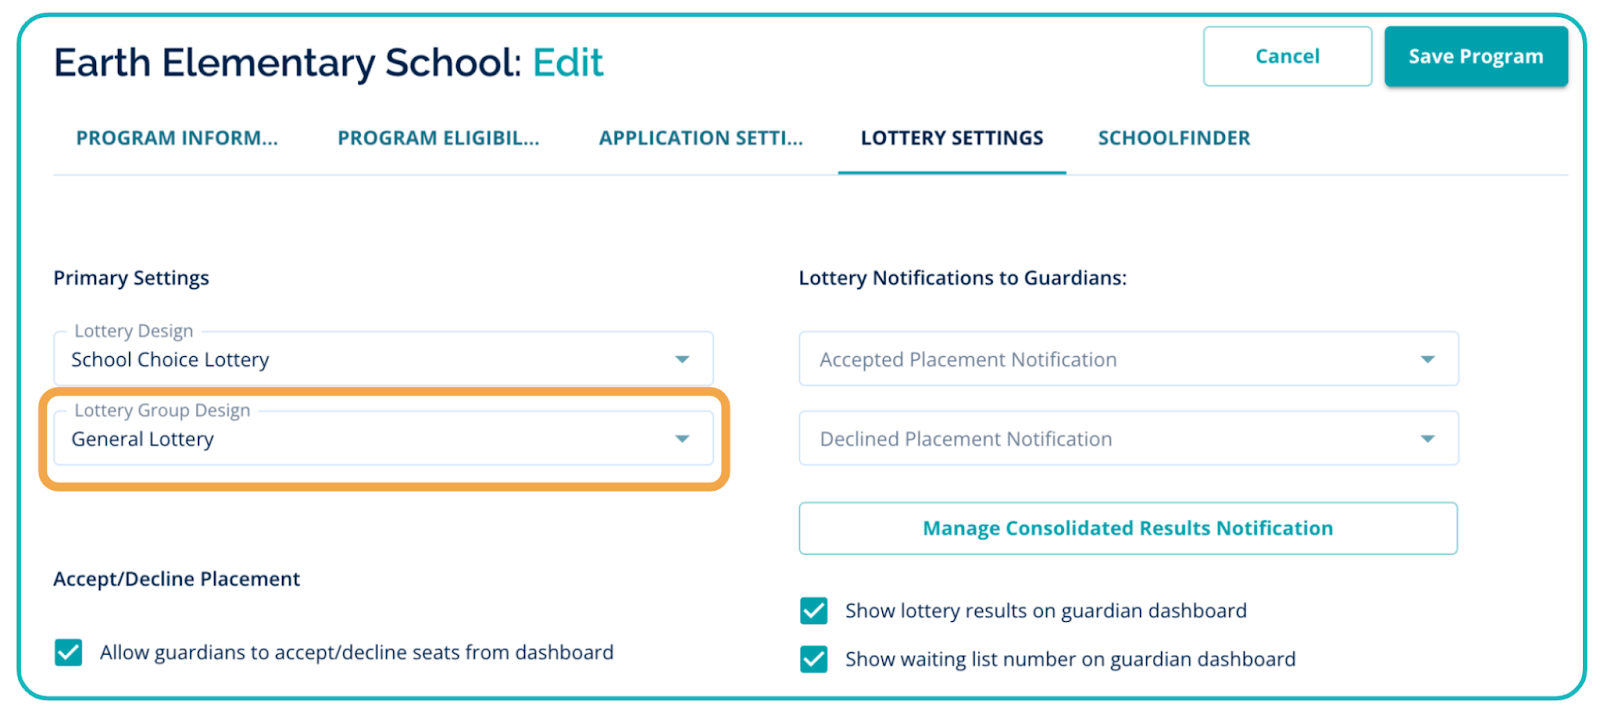Click the Save Program button
1600x716 pixels.
(1475, 57)
